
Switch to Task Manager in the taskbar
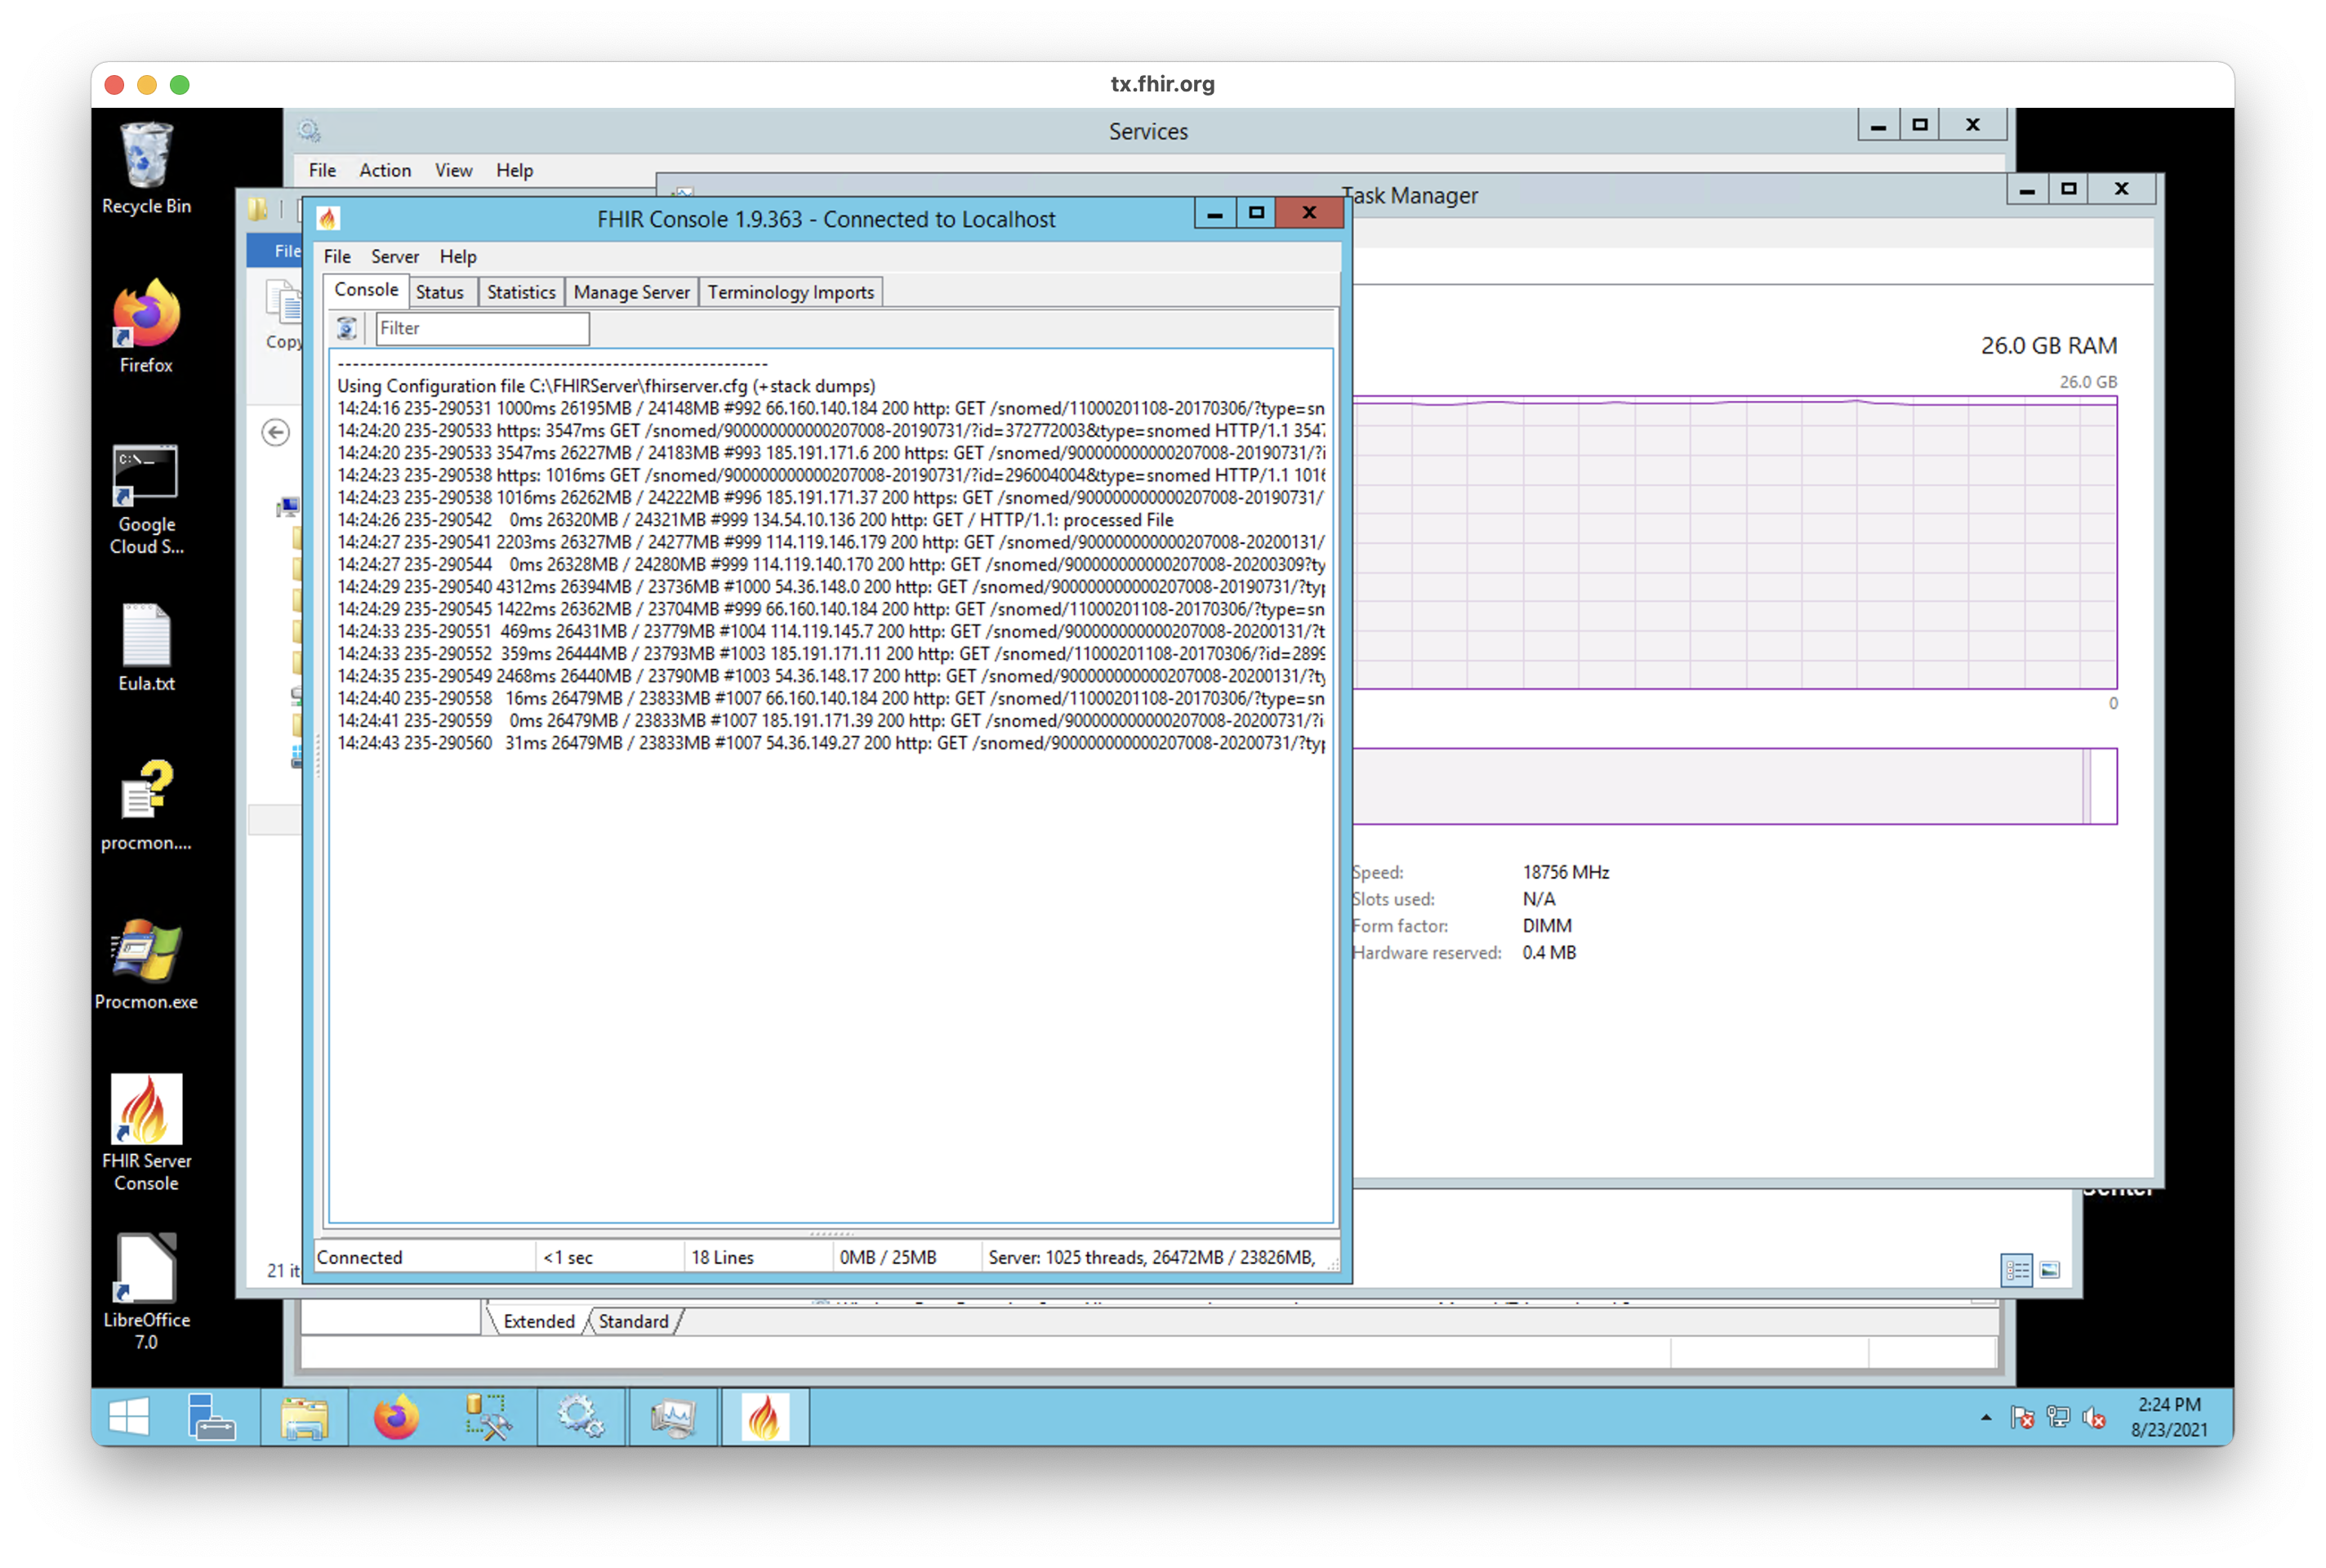pyautogui.click(x=673, y=1417)
